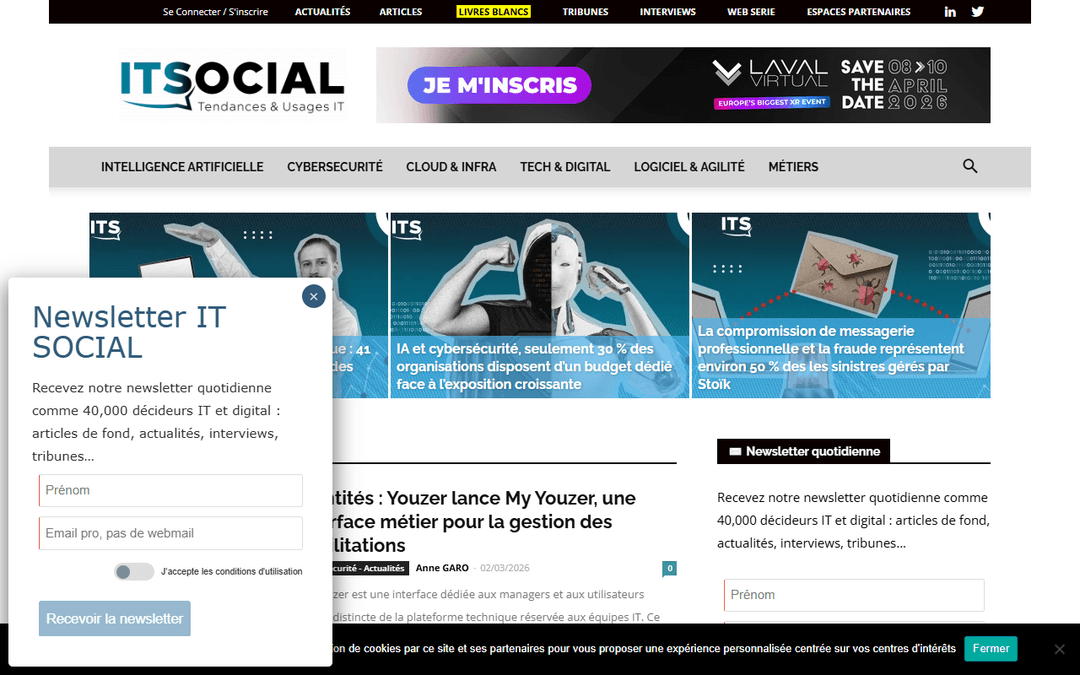
Task: Click the 'Newsletter quotidienne' sidebar heading
Action: (803, 451)
